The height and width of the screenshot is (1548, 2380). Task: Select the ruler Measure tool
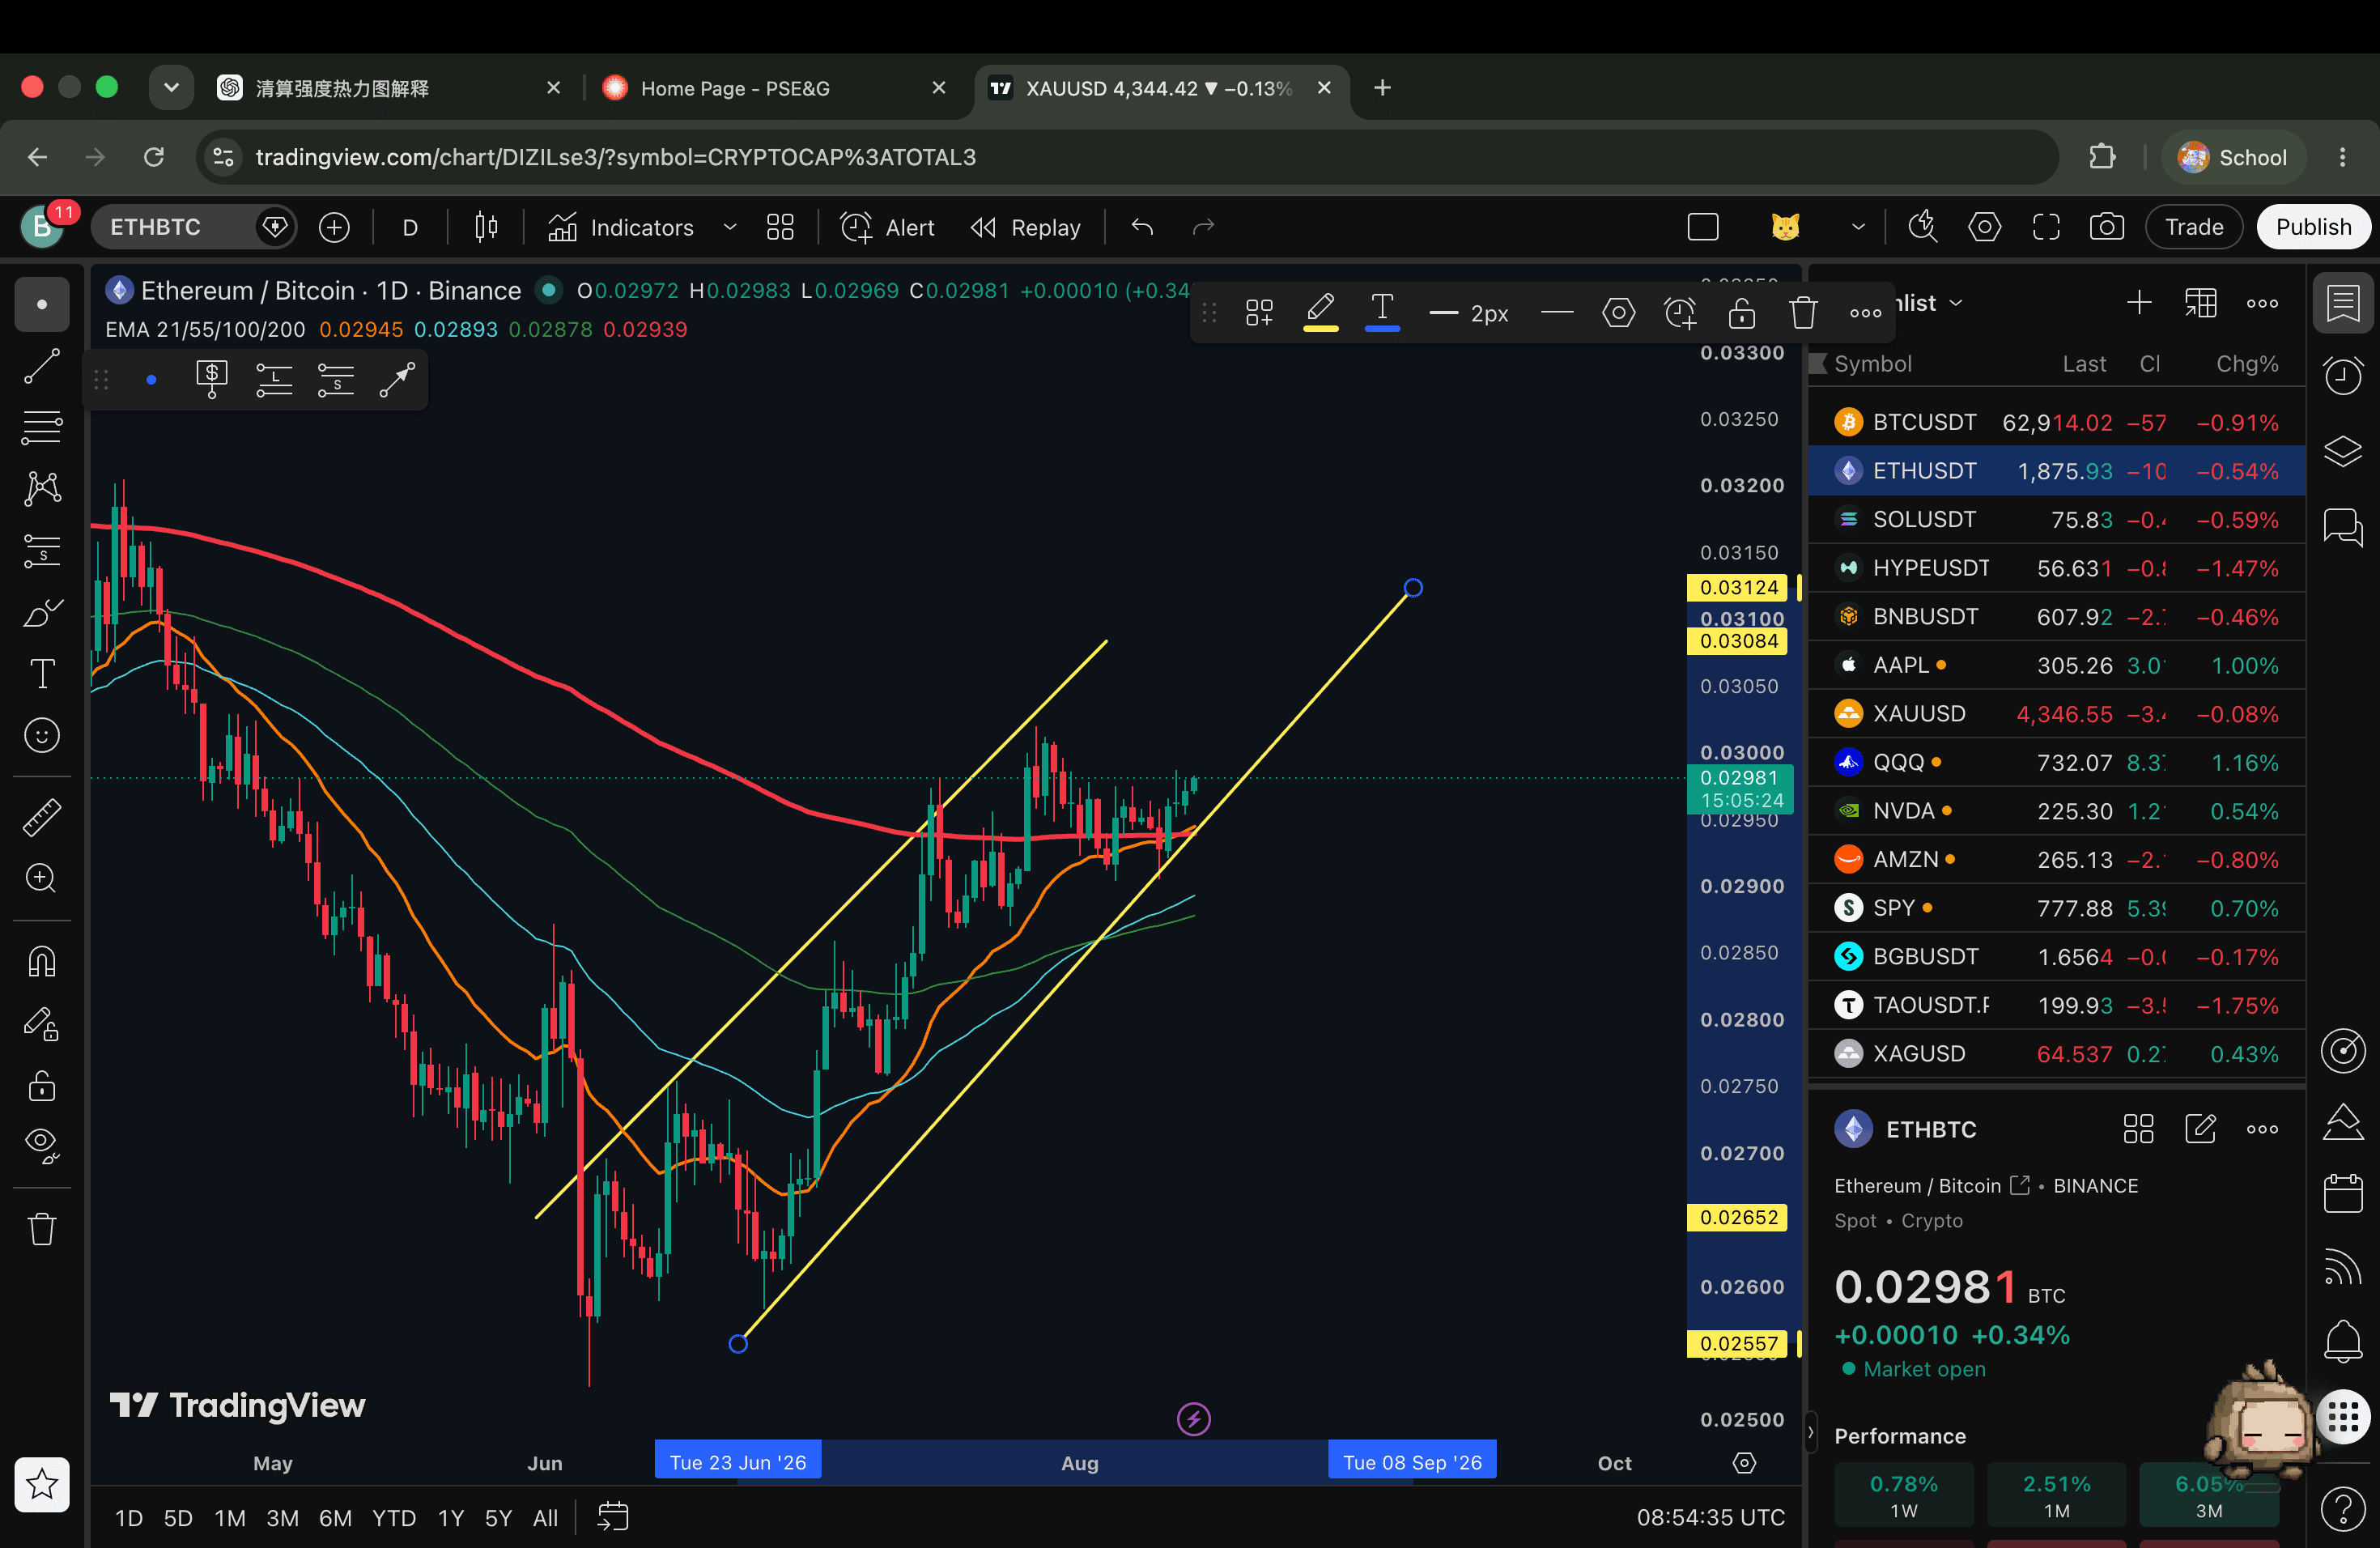pyautogui.click(x=42, y=817)
